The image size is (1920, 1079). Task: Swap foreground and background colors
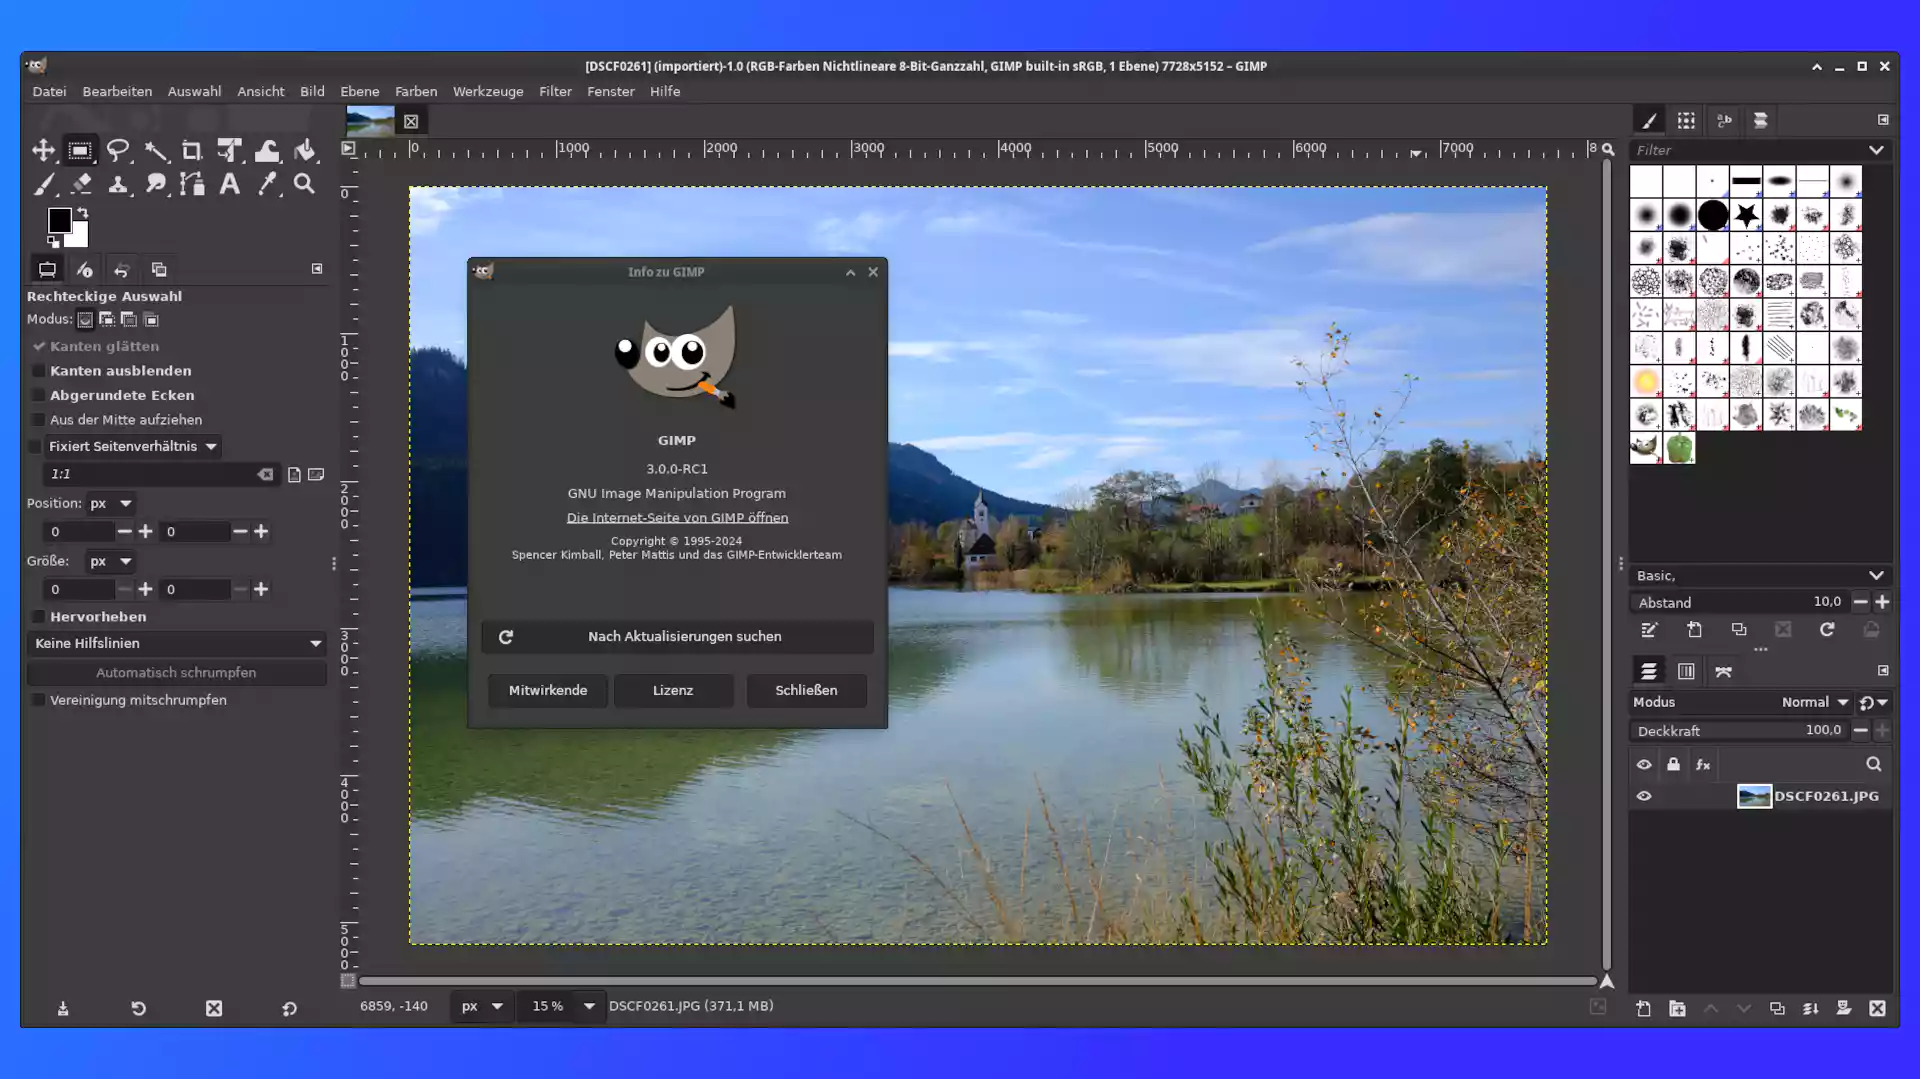click(83, 213)
